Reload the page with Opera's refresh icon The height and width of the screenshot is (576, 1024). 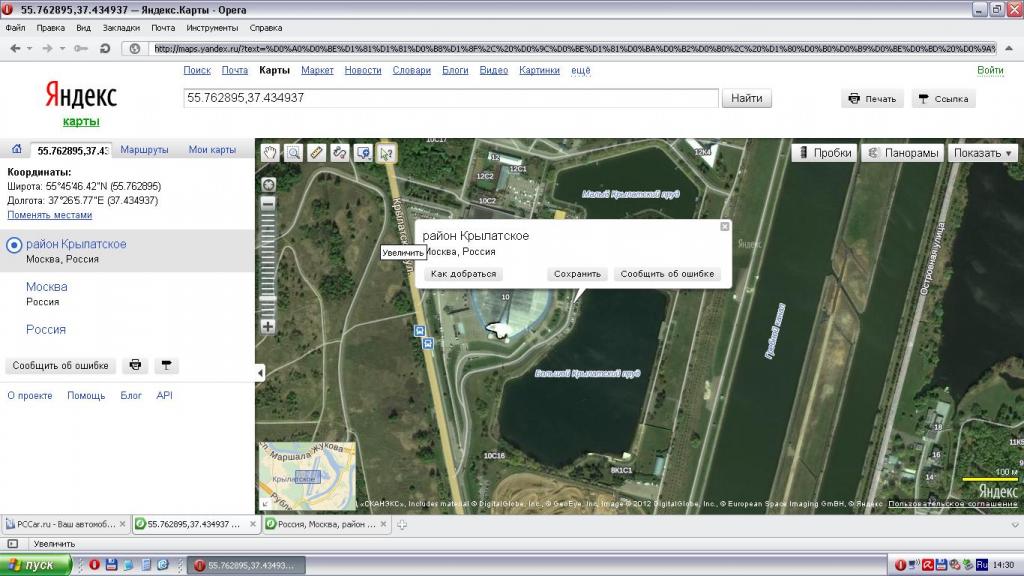[107, 48]
